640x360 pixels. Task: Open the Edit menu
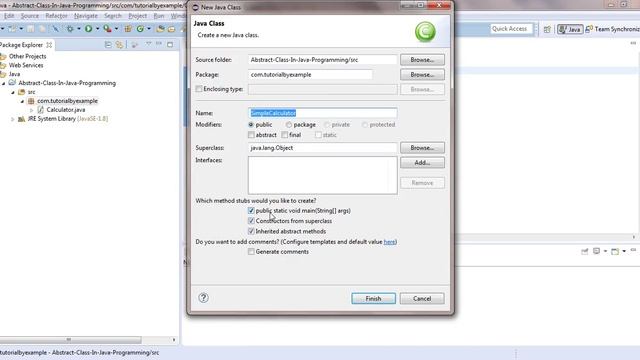9,16
